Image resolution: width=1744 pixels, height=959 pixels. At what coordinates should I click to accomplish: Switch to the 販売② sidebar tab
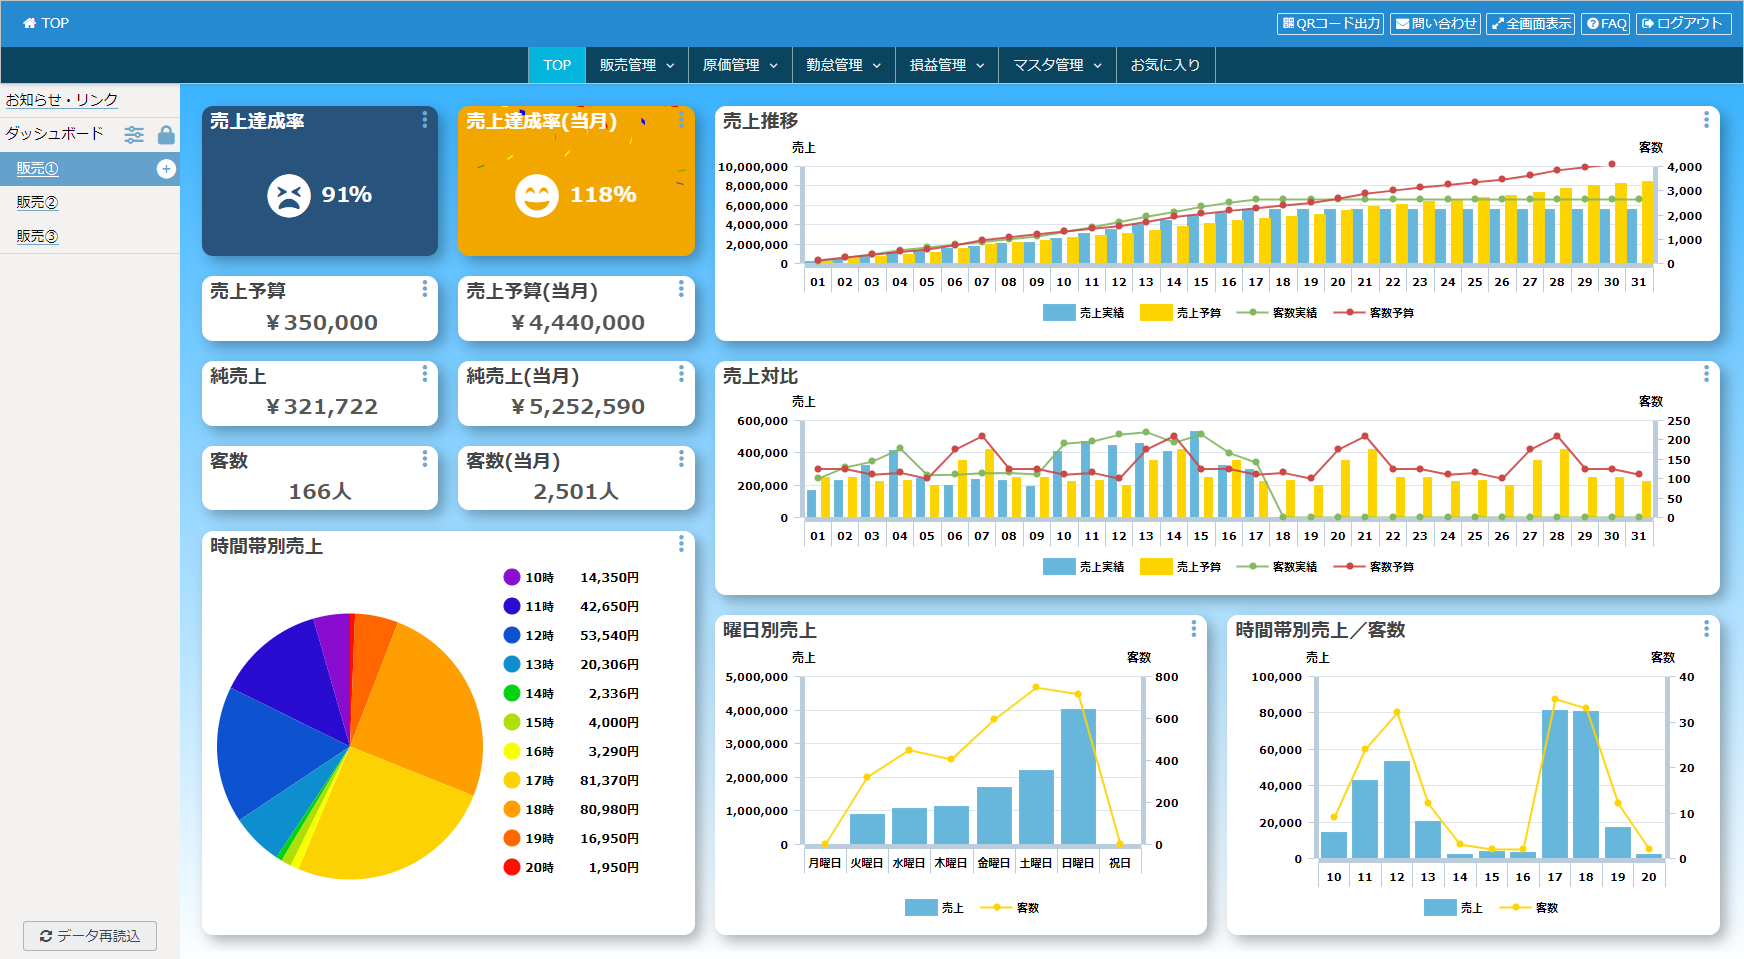pos(38,202)
